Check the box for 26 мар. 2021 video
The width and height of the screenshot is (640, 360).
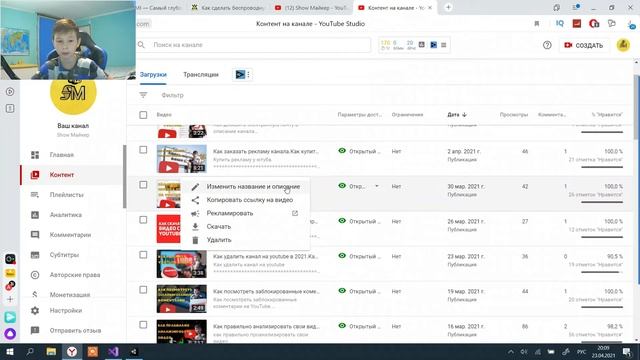tap(143, 220)
